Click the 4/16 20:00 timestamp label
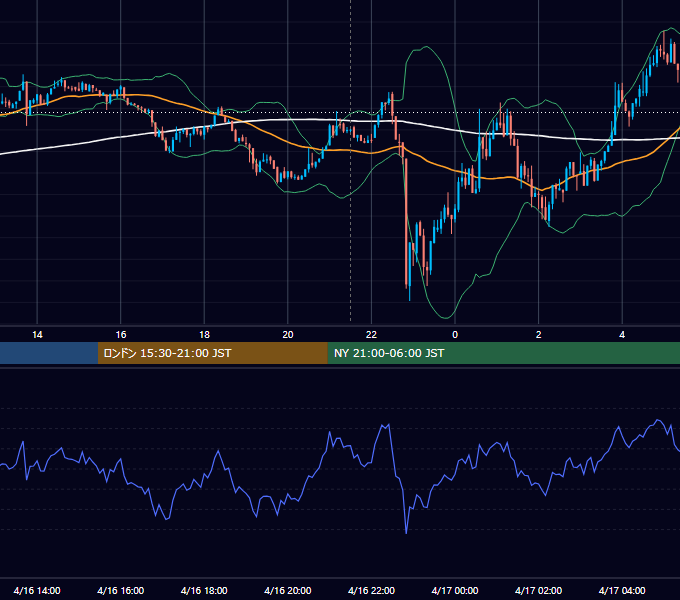Screen dimensions: 680x600 [288, 590]
